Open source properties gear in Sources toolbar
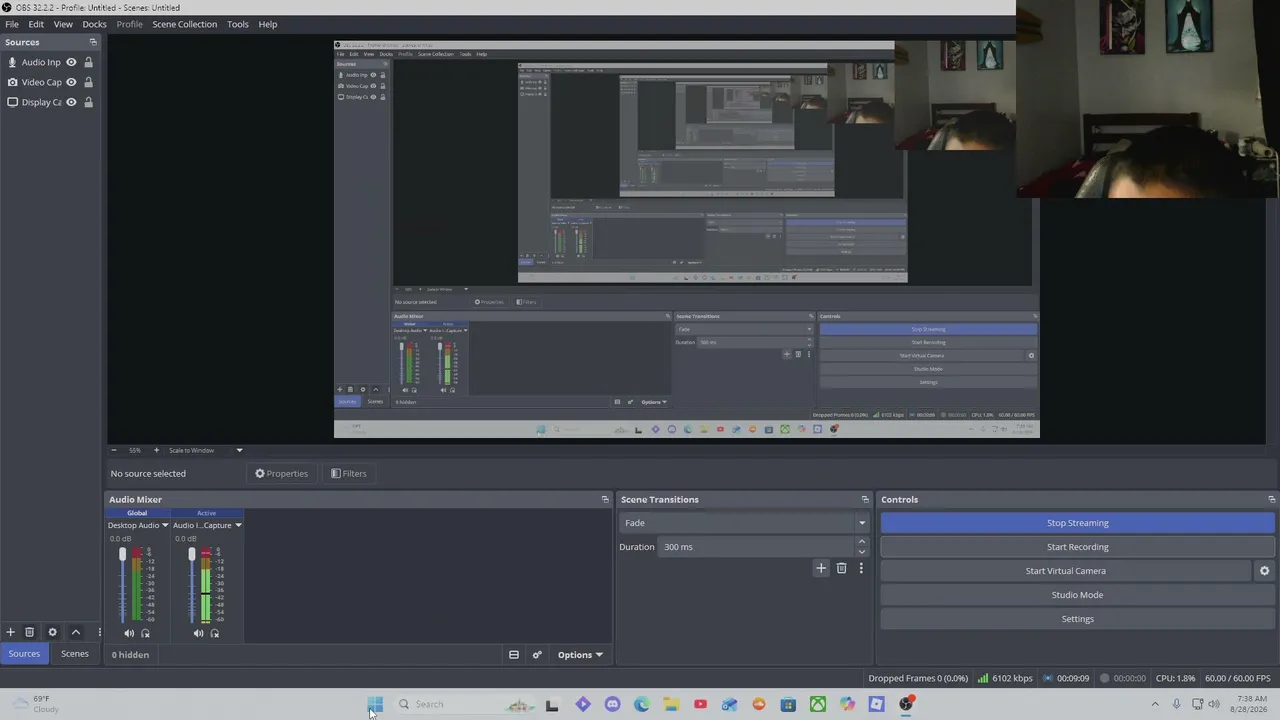This screenshot has height=720, width=1280. point(53,632)
